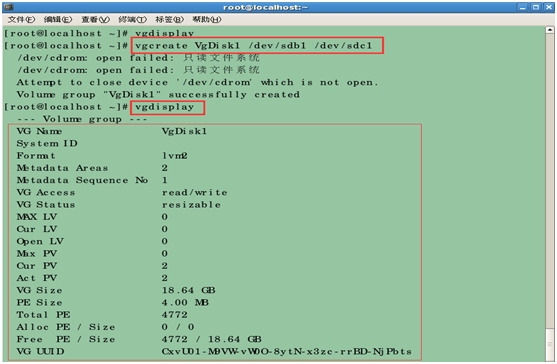Click the root@localhost:~ window title
This screenshot has height=364, width=557.
tap(266, 7)
